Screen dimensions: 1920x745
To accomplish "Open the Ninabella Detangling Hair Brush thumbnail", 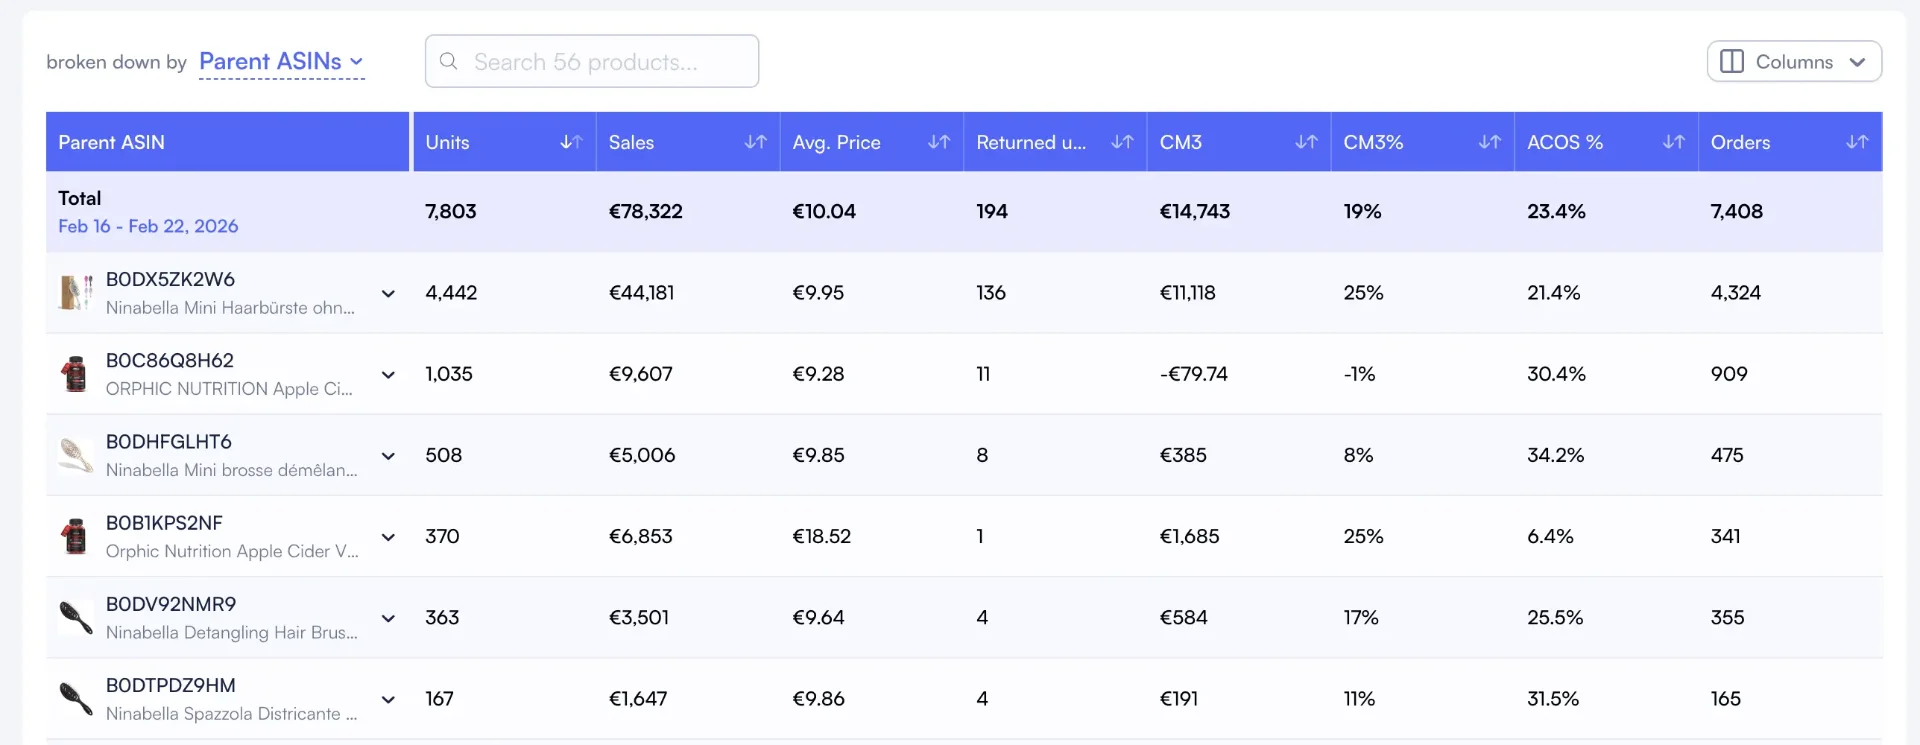I will pos(76,618).
